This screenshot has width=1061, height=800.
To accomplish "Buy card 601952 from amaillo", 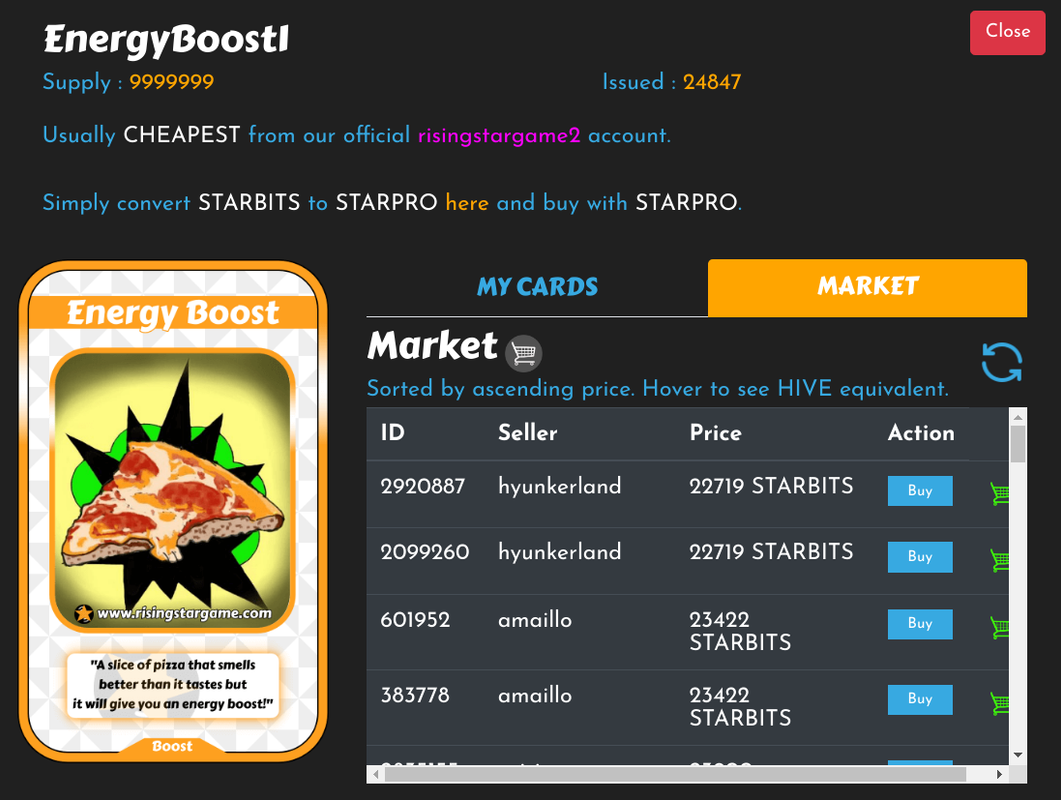I will tap(920, 623).
